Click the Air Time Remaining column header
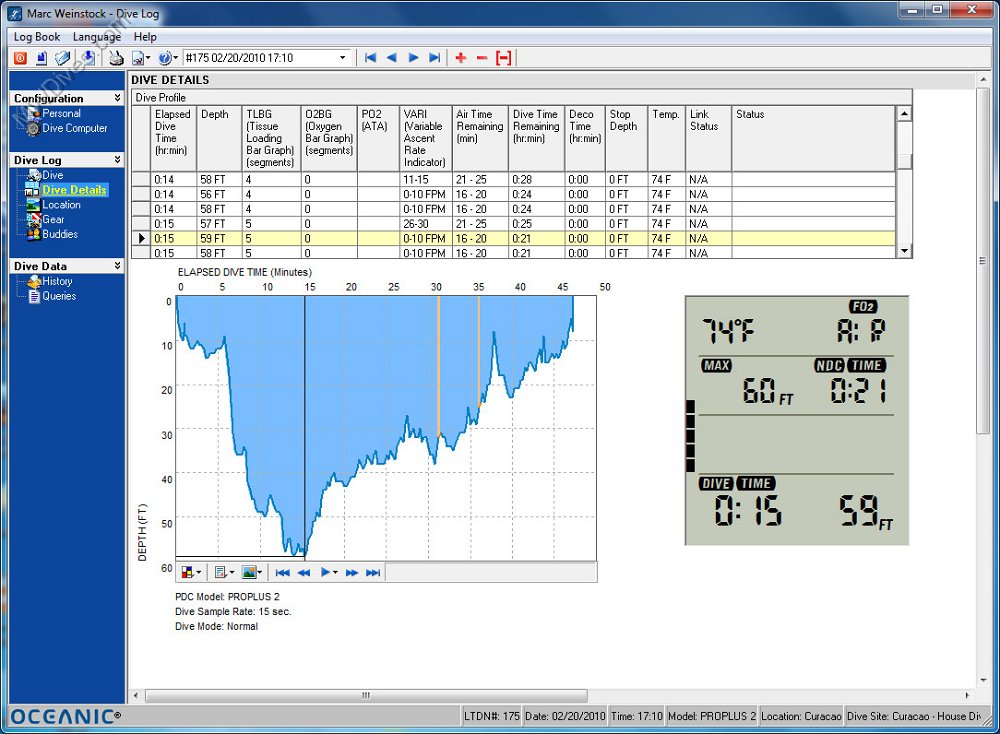 480,138
